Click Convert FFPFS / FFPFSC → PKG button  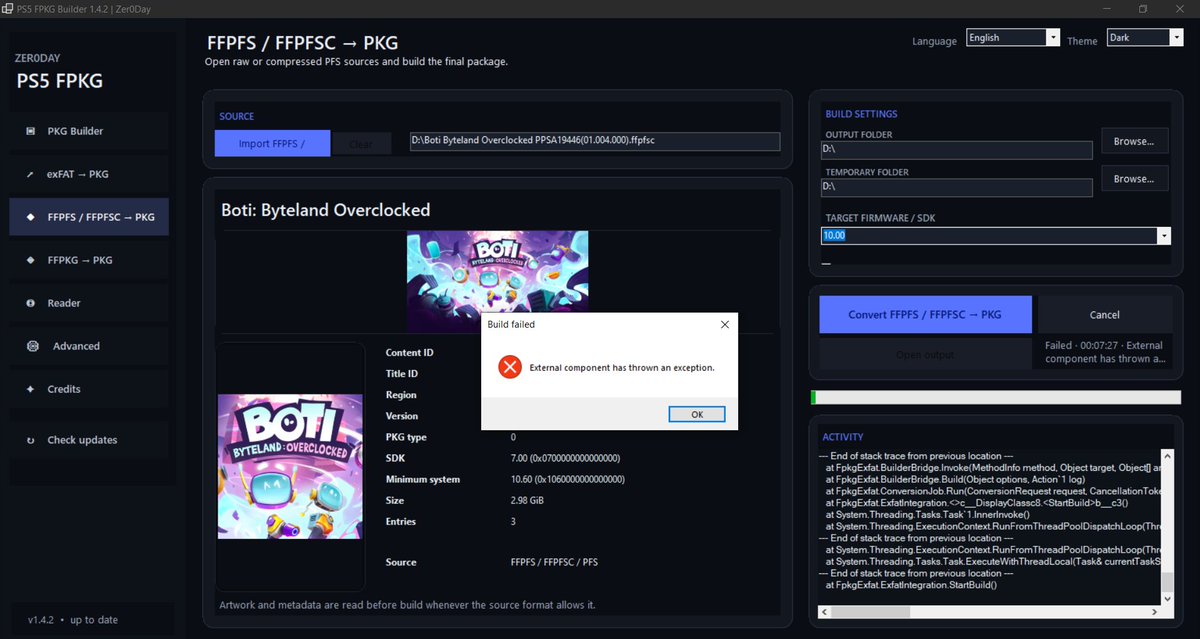pyautogui.click(x=925, y=314)
